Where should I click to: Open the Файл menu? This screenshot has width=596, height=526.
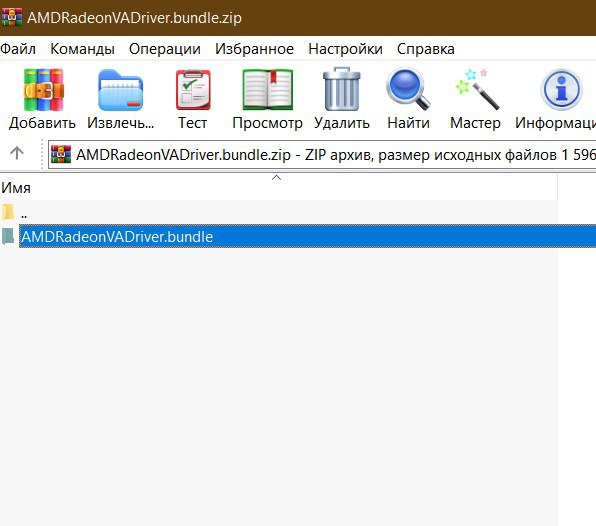pyautogui.click(x=18, y=49)
